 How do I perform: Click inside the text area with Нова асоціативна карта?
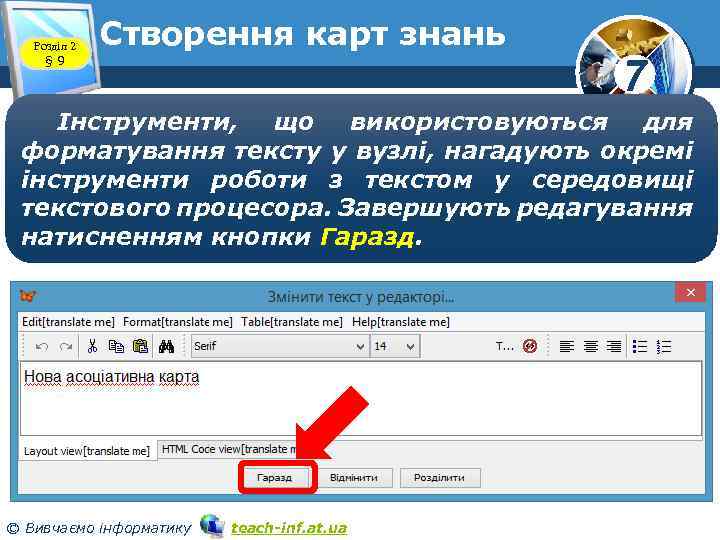click(361, 398)
